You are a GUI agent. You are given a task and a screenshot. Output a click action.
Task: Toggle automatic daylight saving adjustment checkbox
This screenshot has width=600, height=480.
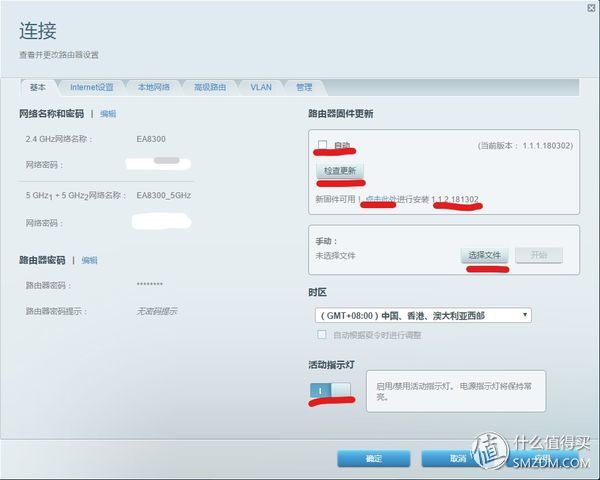click(x=322, y=335)
